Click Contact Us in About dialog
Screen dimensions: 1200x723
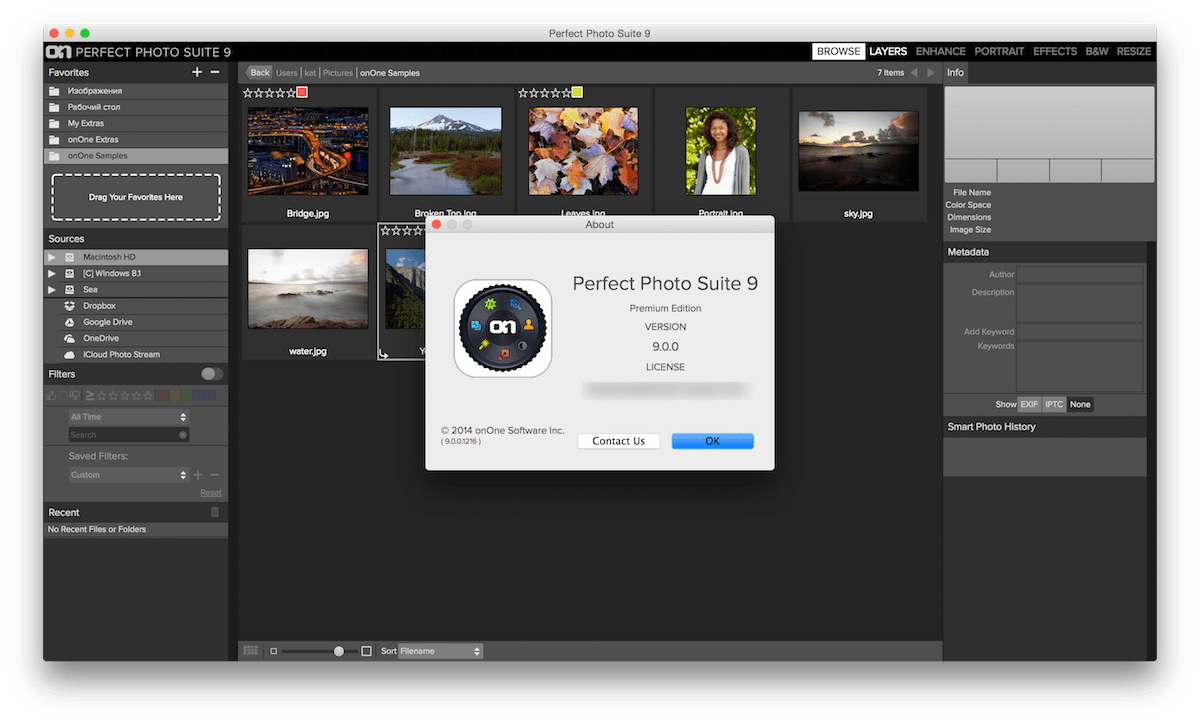point(618,441)
